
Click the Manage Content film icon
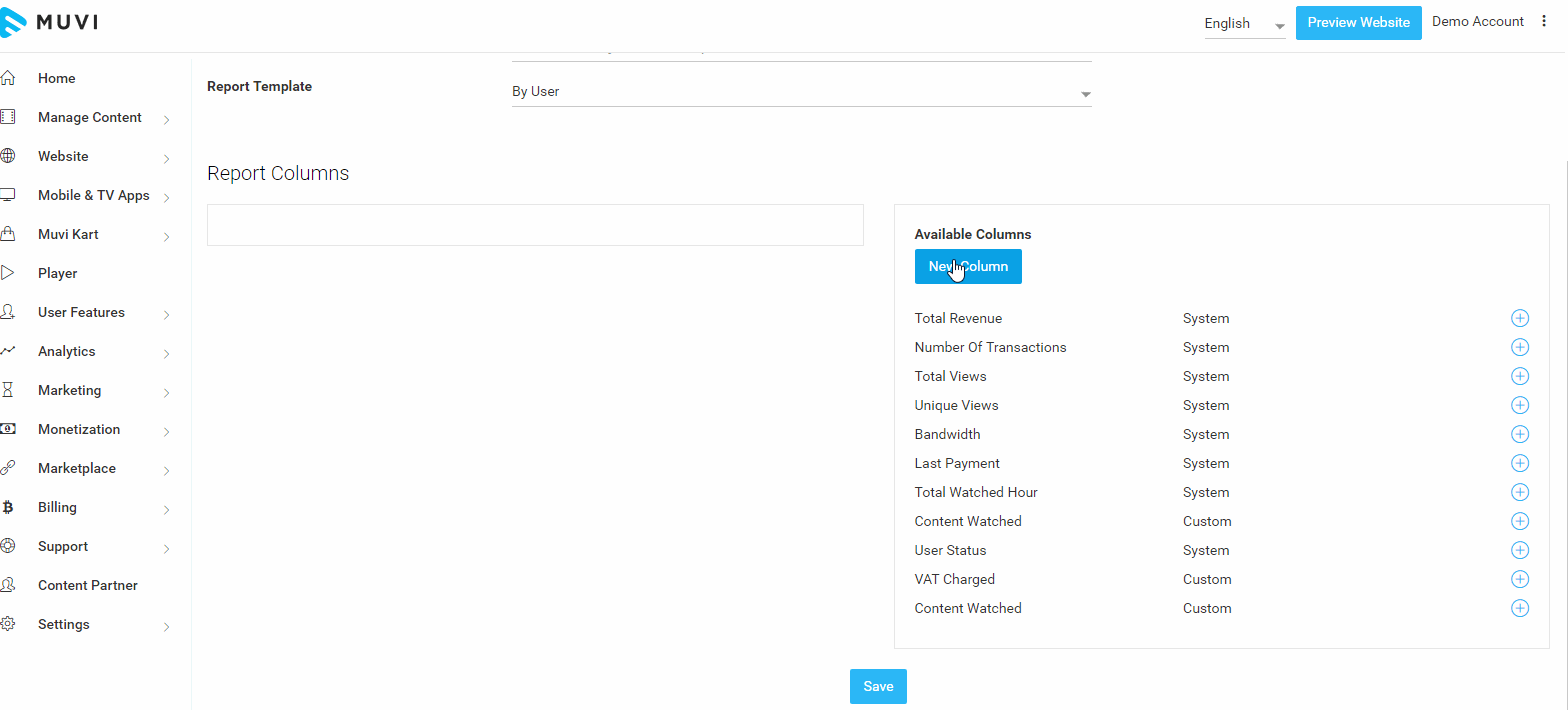(8, 117)
